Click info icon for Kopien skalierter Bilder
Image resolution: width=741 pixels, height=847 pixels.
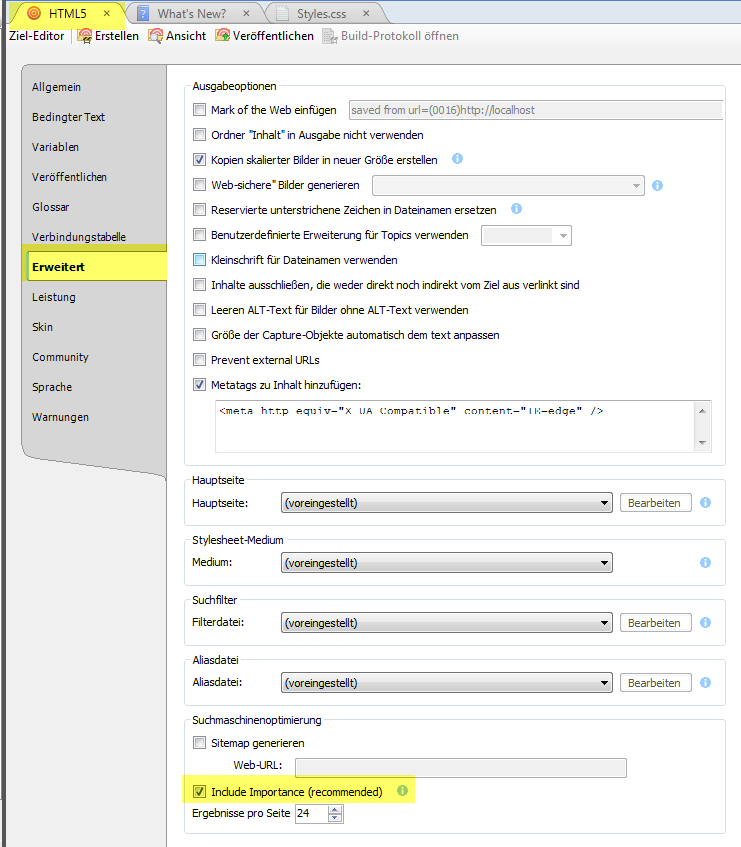[458, 159]
